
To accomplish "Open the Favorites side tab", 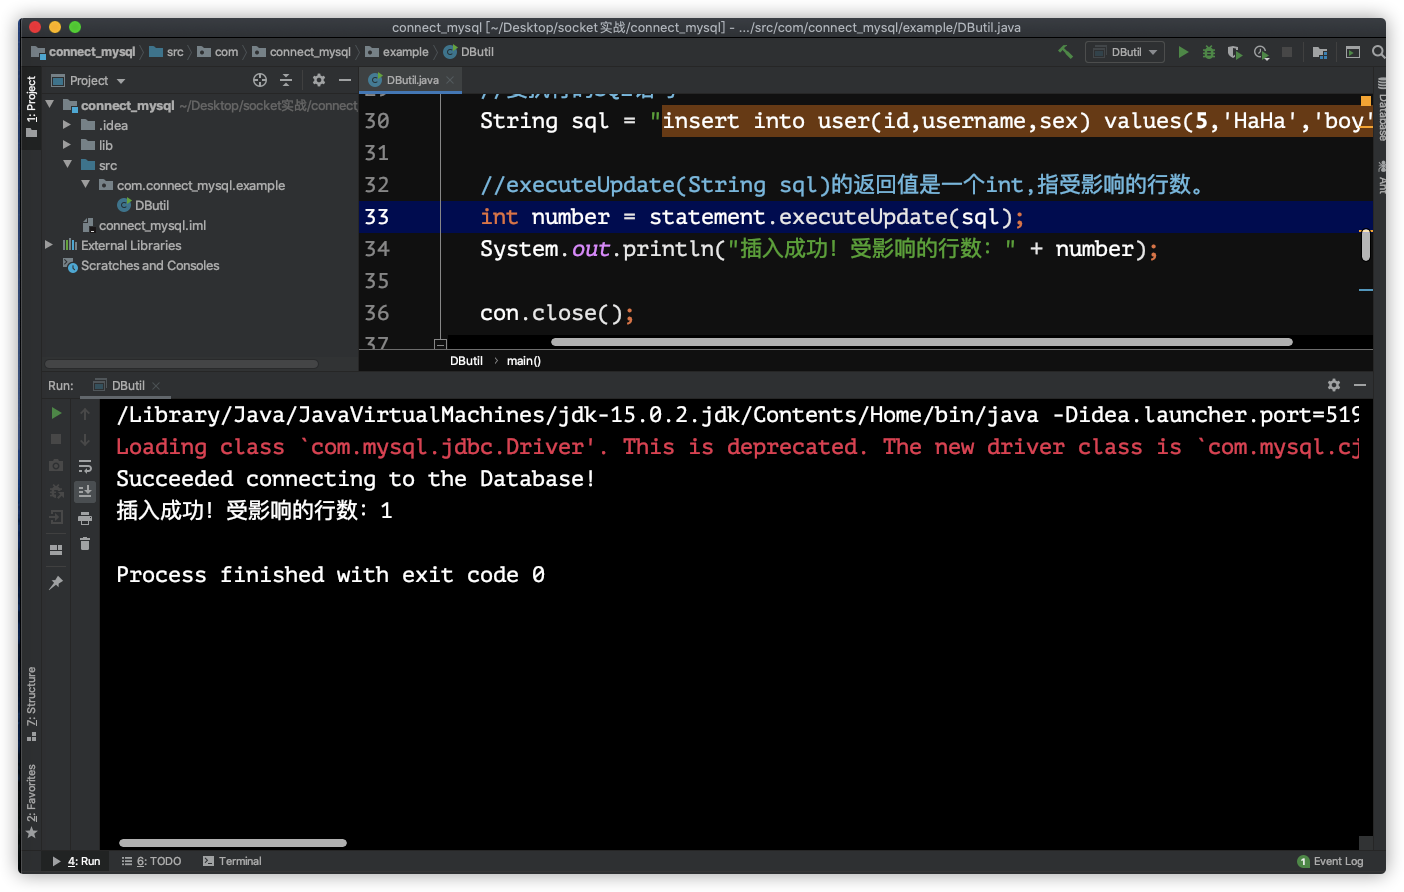I will [31, 801].
